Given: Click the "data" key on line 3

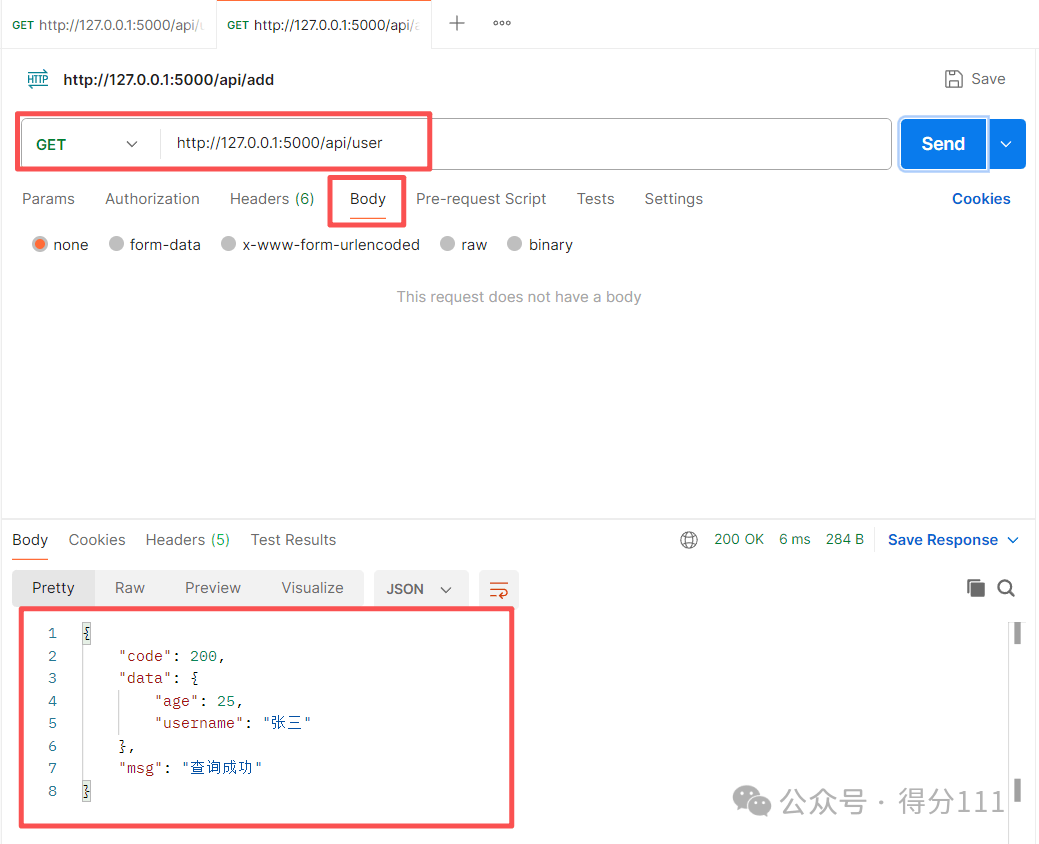Looking at the screenshot, I should click(x=144, y=678).
